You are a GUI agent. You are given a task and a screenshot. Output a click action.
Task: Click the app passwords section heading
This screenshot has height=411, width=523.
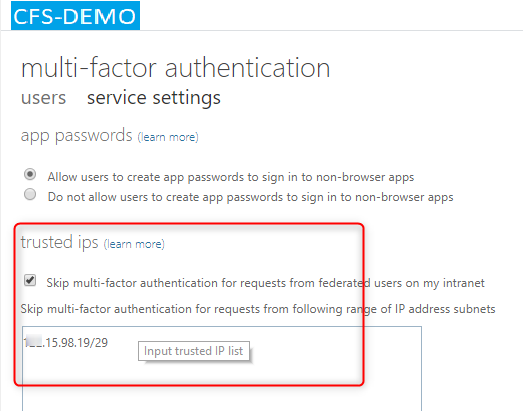(76, 135)
